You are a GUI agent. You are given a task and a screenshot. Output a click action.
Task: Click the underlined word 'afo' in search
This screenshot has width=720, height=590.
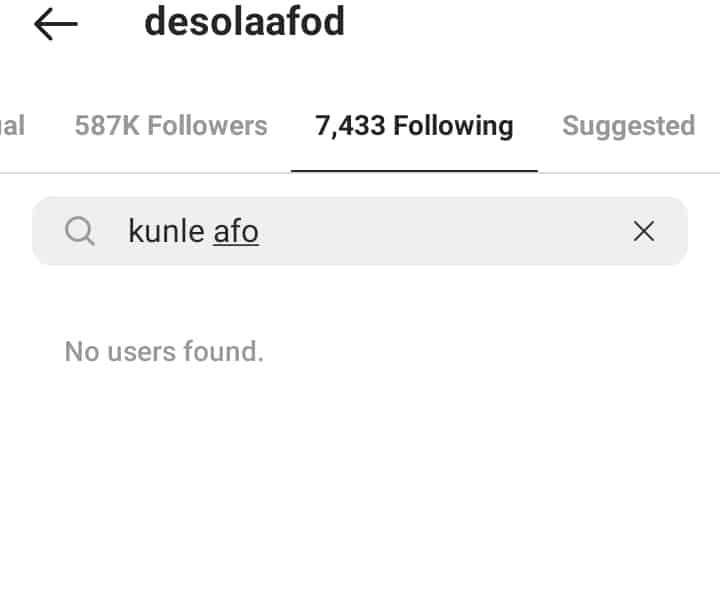236,232
